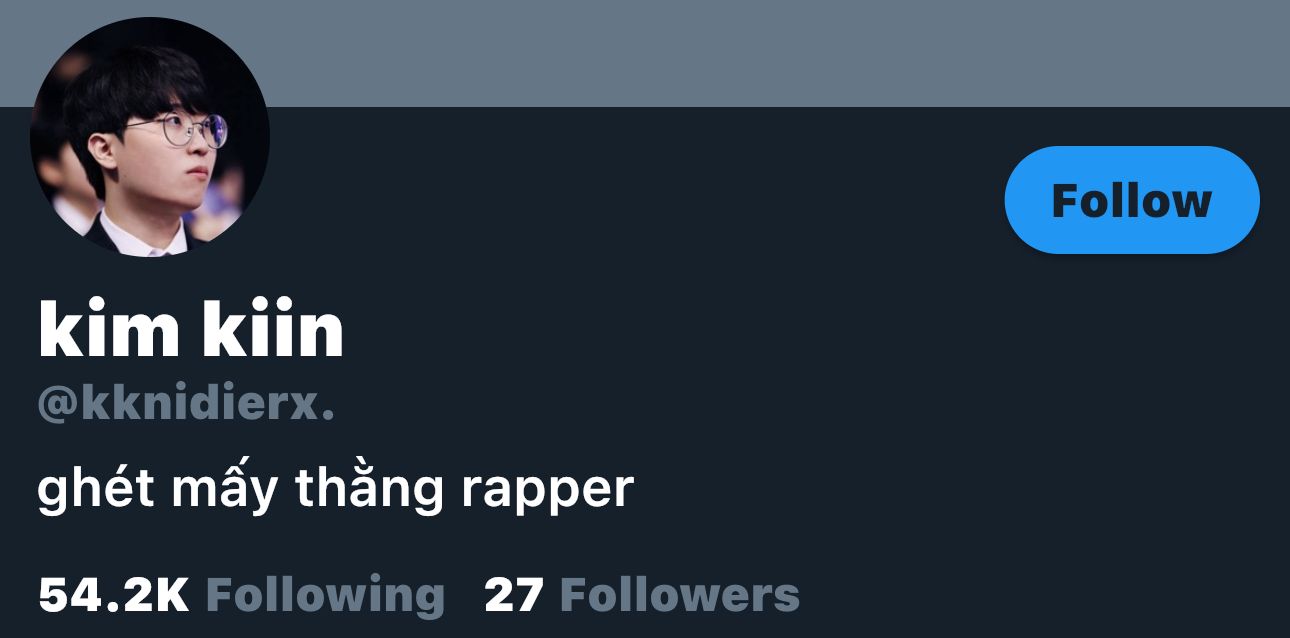The height and width of the screenshot is (638, 1290).
Task: Click the display name kim kiin
Action: (x=191, y=330)
